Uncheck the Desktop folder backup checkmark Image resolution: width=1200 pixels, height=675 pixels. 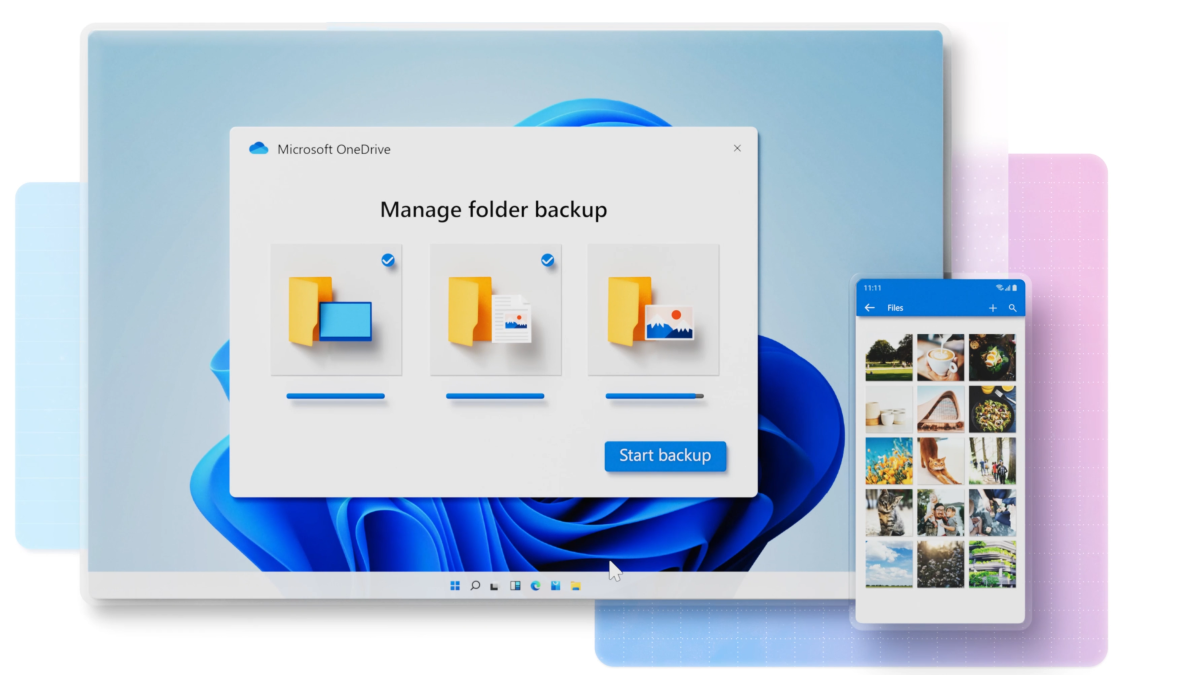click(x=388, y=260)
